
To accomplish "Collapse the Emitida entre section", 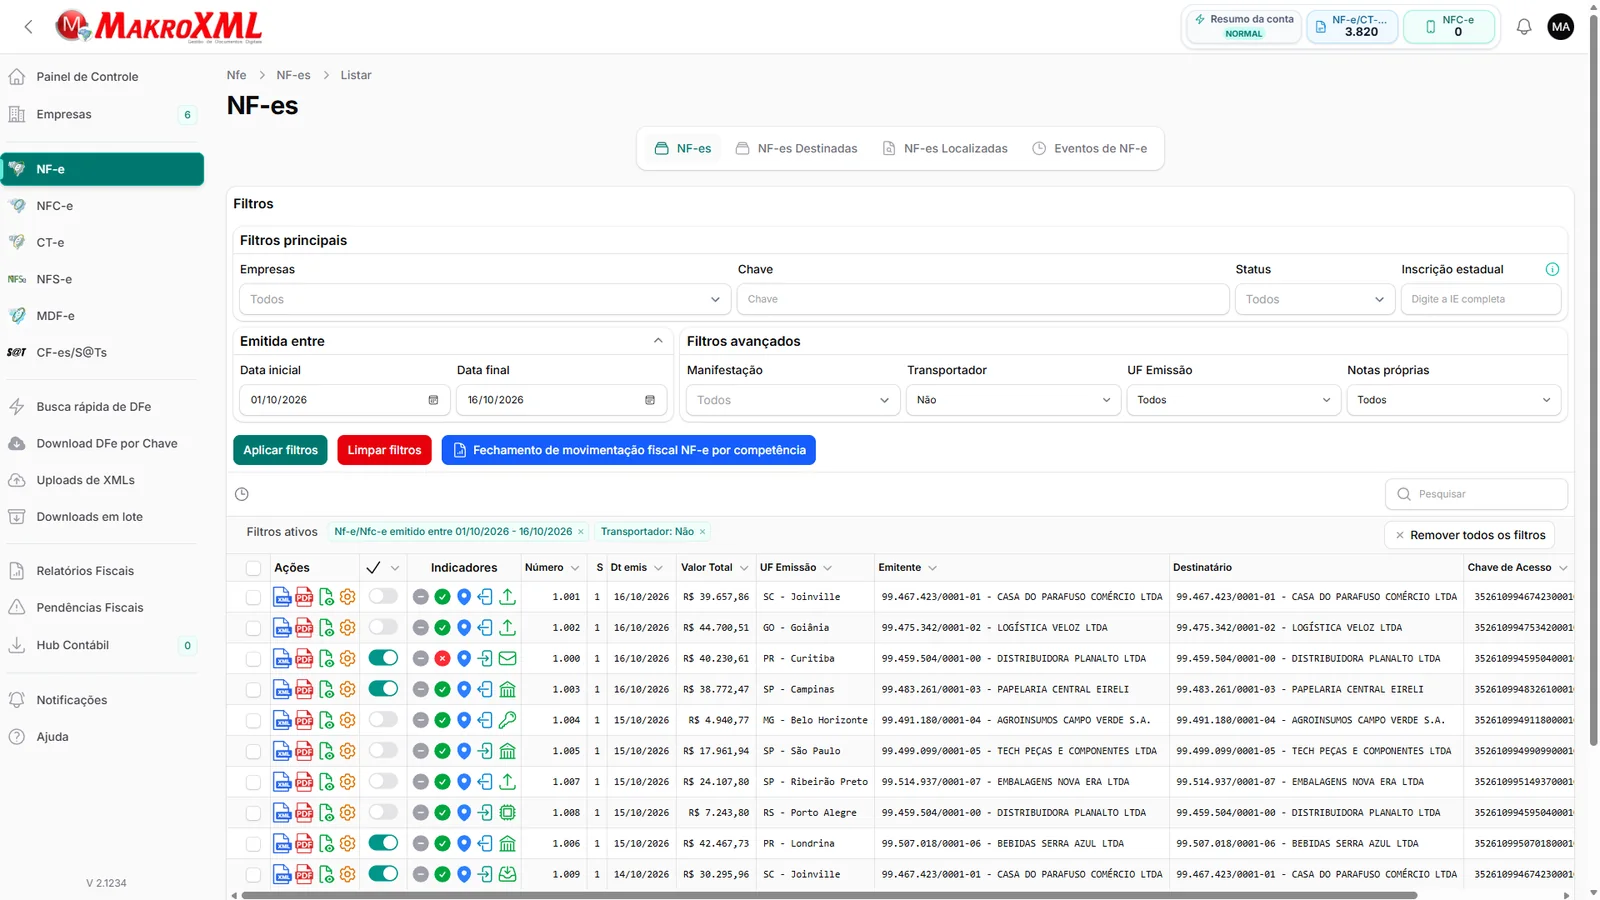I will 658,341.
